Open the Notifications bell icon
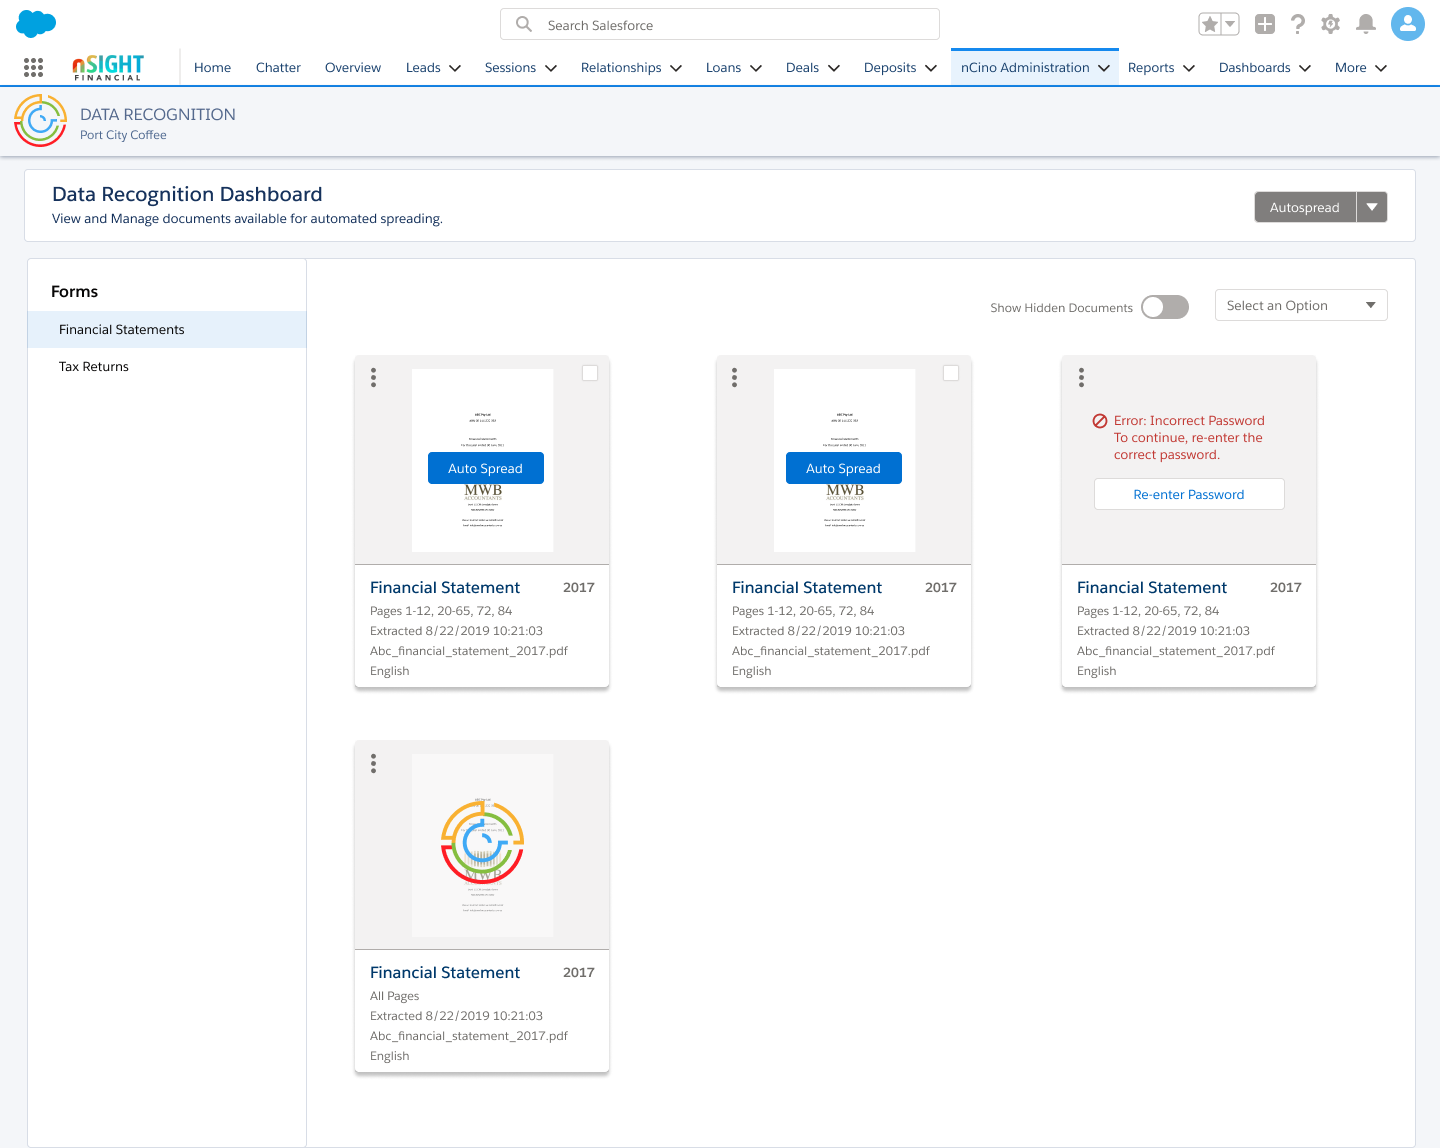 coord(1366,24)
